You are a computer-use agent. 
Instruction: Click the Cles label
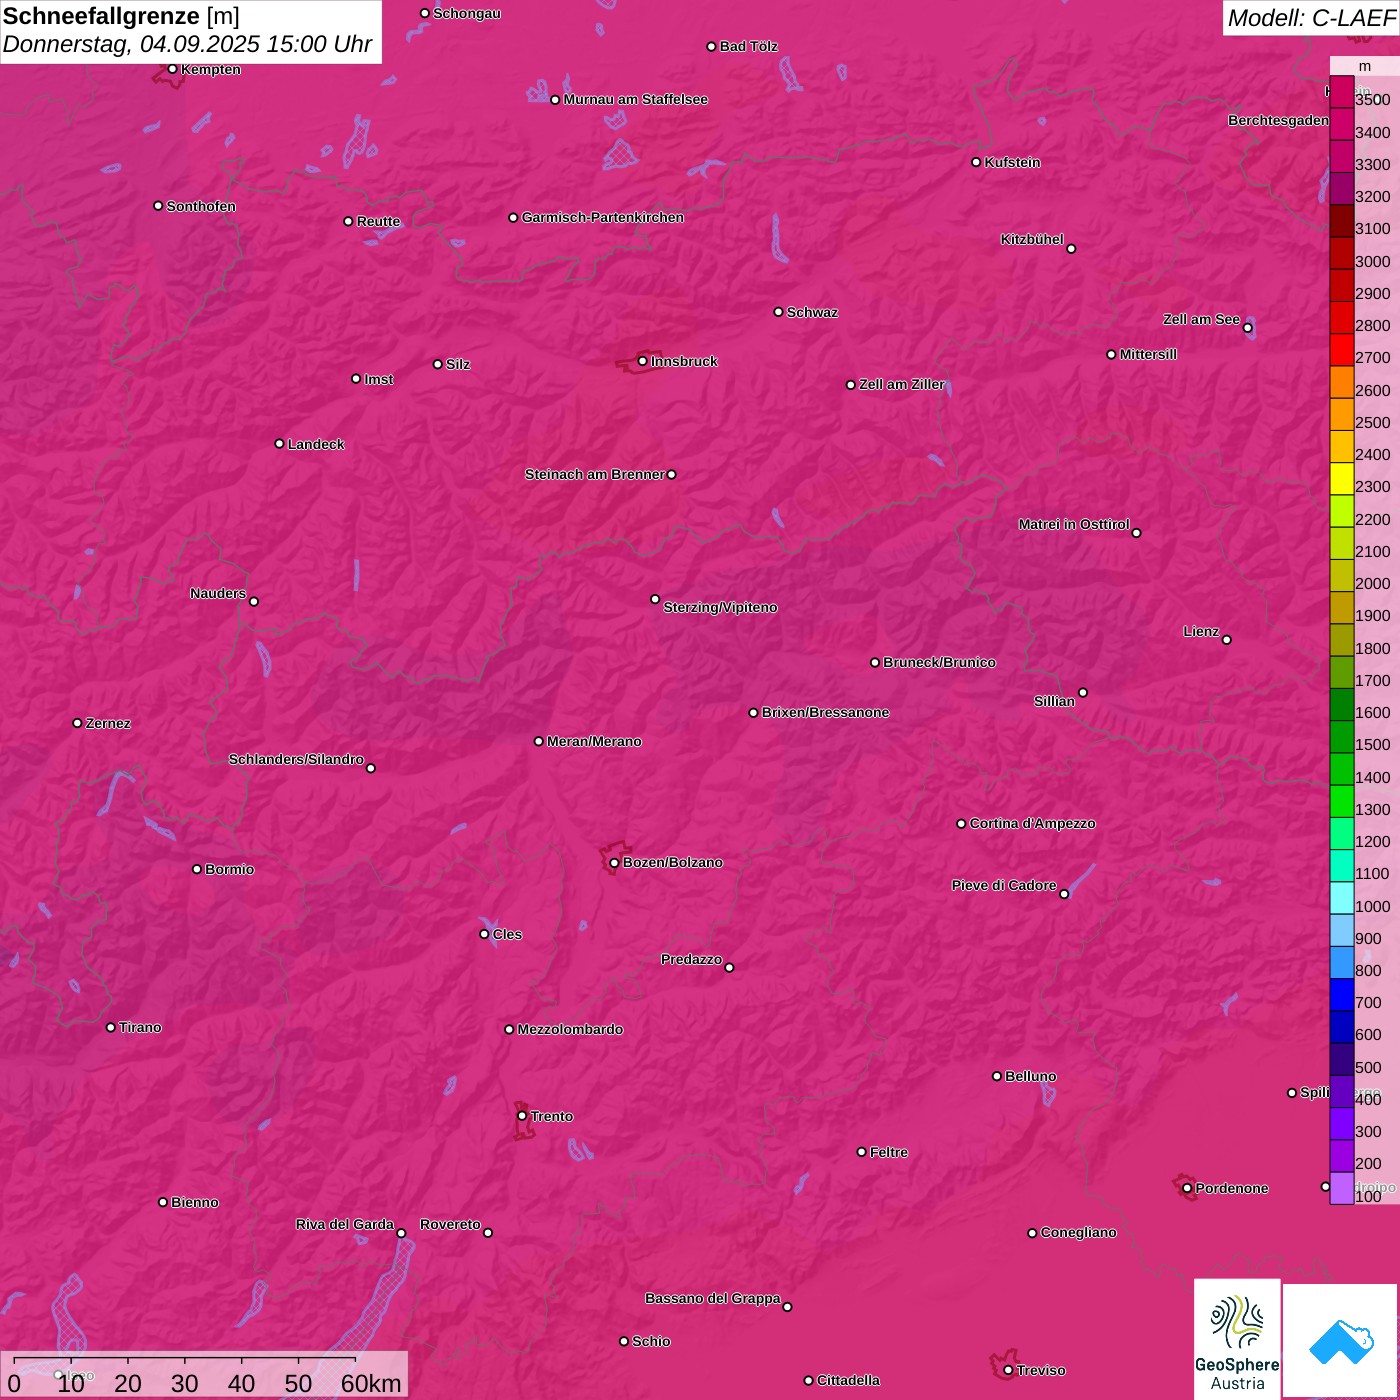(x=507, y=934)
